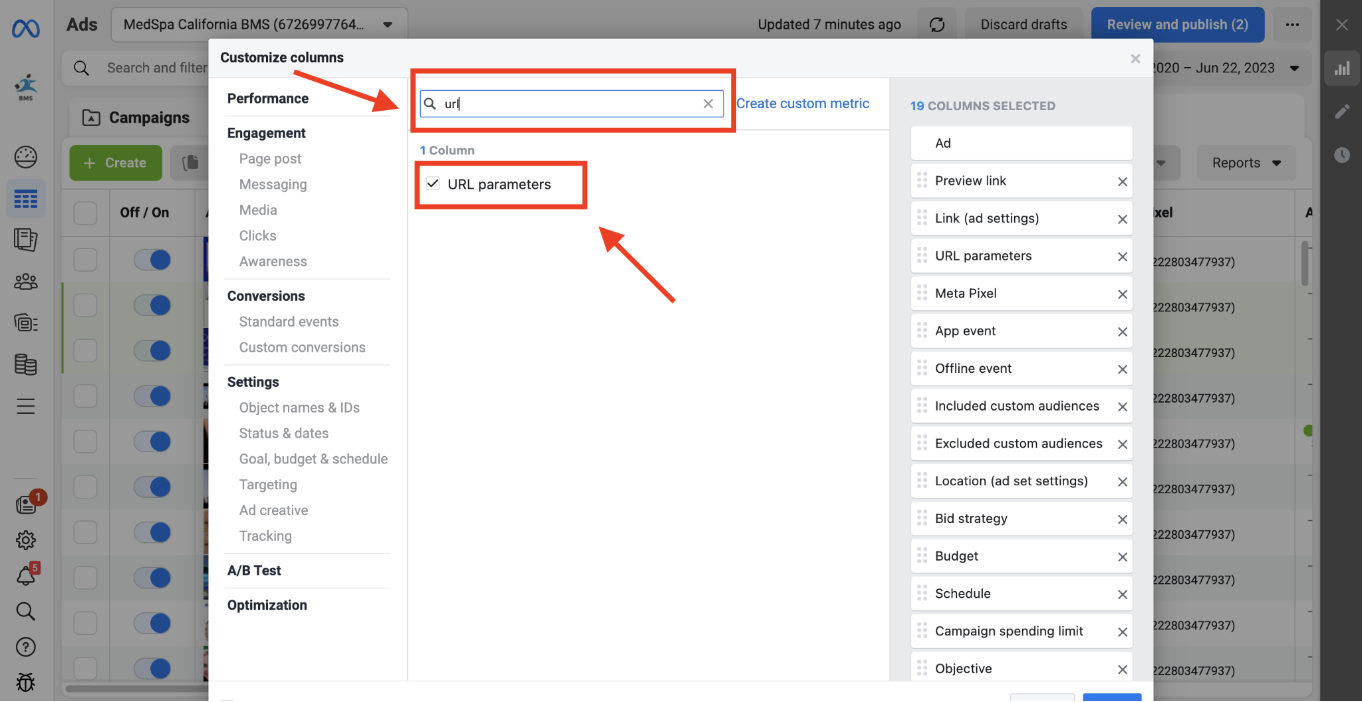The height and width of the screenshot is (702, 1362).
Task: Click the sidebar search magnifier icon
Action: (x=26, y=611)
